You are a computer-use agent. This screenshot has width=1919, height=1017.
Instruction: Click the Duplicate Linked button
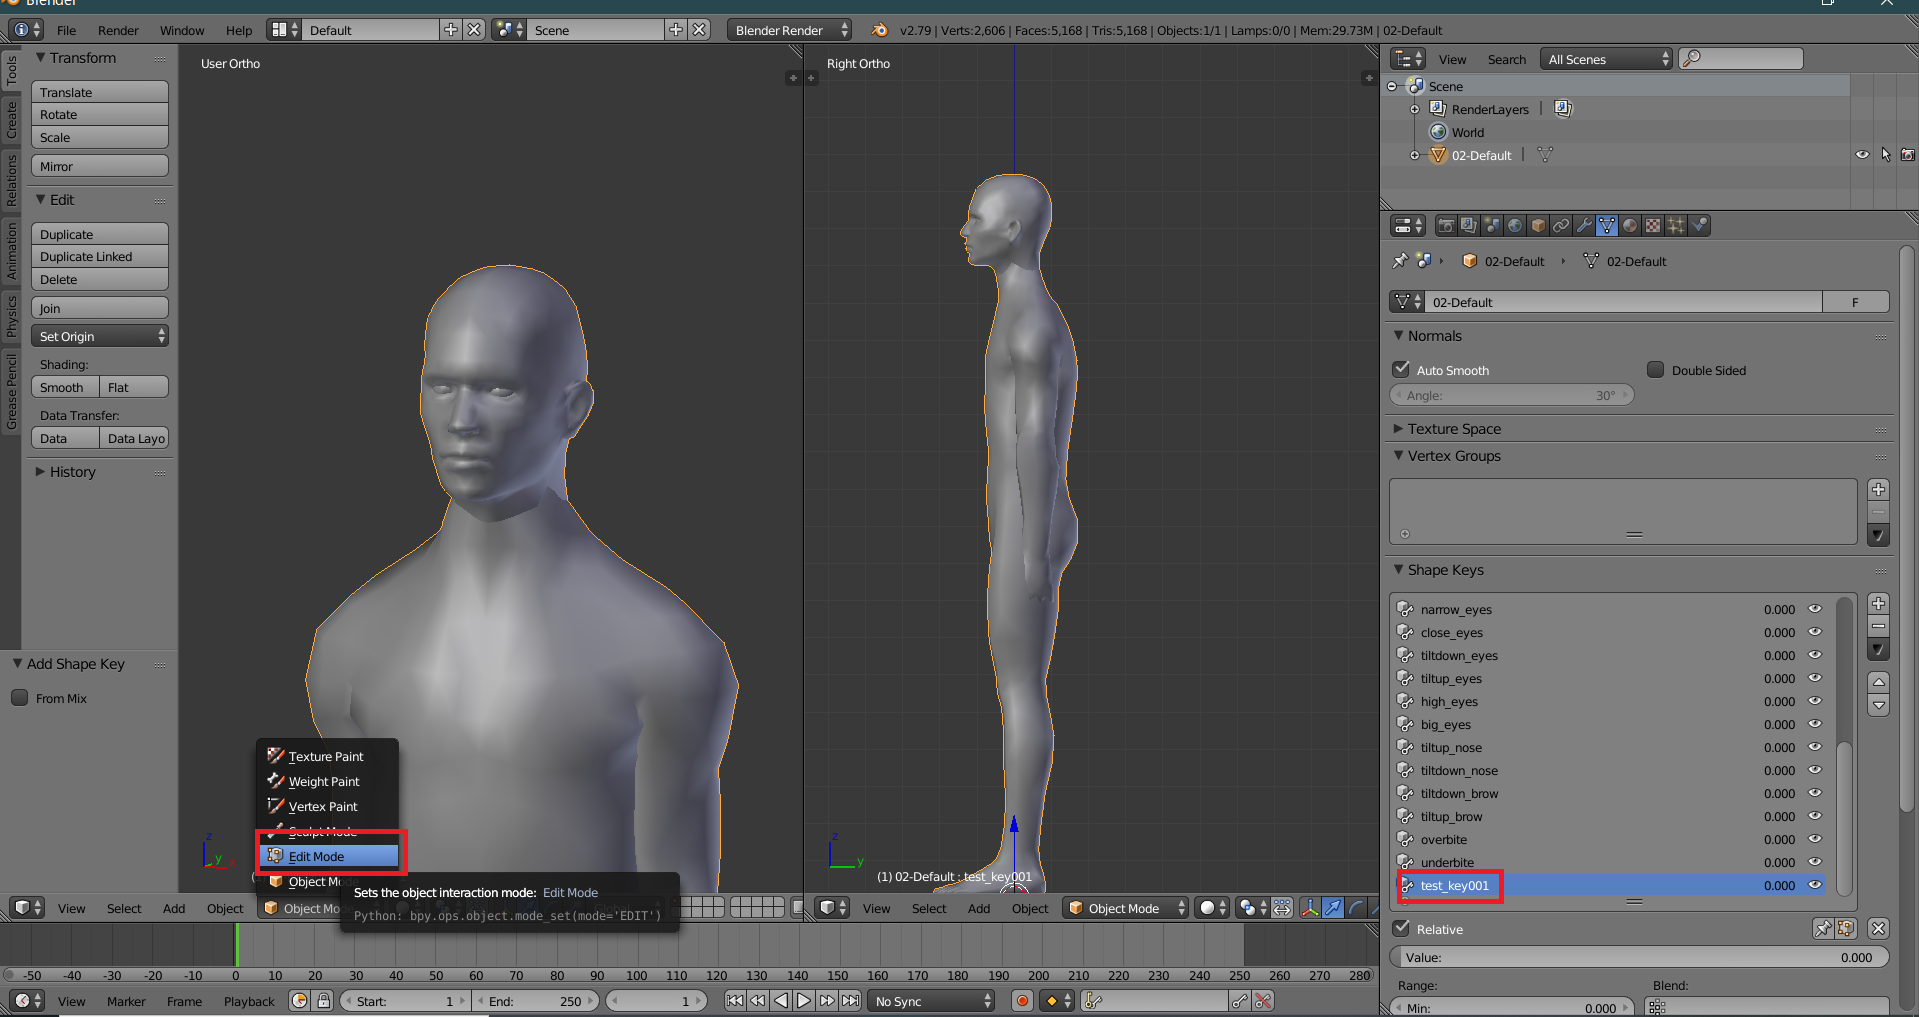pos(99,257)
